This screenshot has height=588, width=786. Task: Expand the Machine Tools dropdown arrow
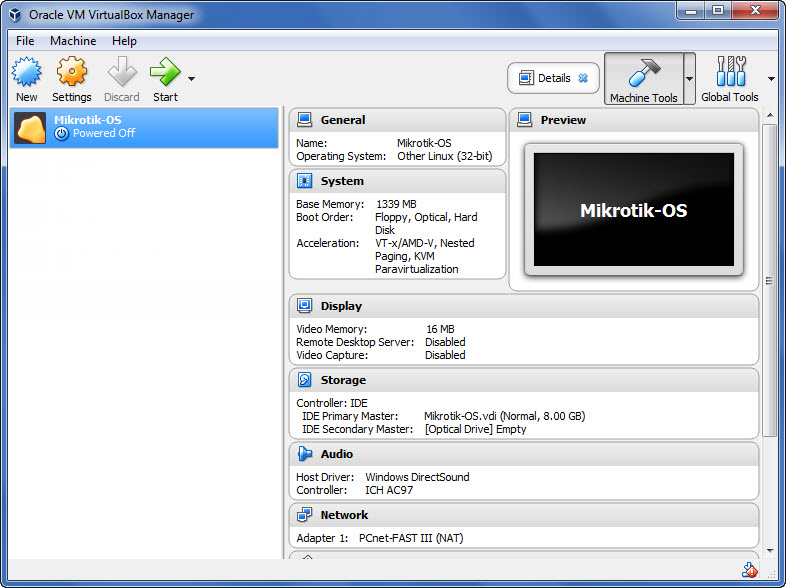click(689, 79)
